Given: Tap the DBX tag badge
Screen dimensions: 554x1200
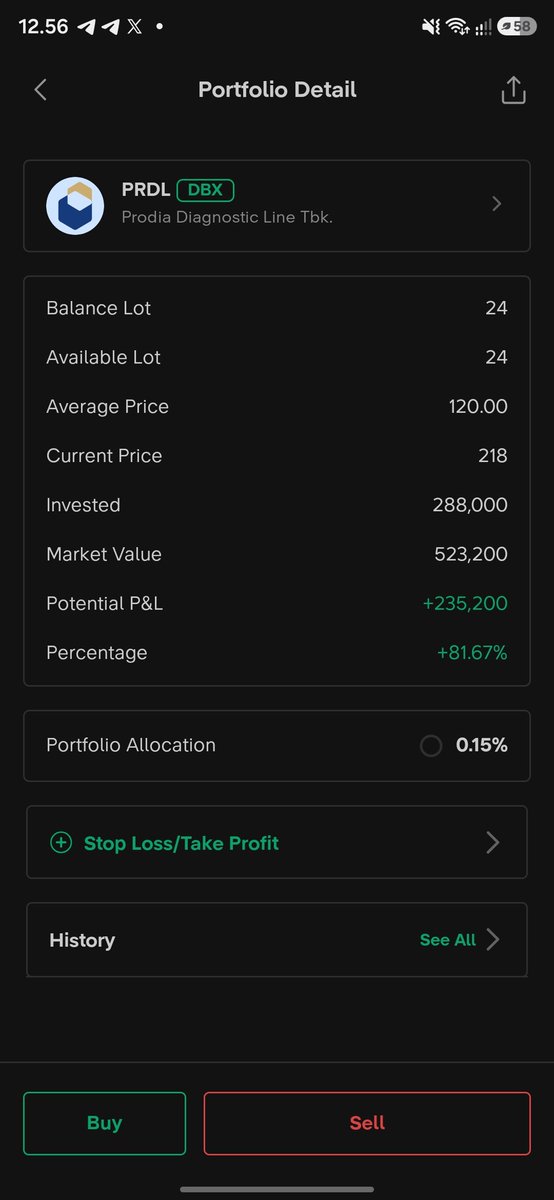Looking at the screenshot, I should point(205,190).
